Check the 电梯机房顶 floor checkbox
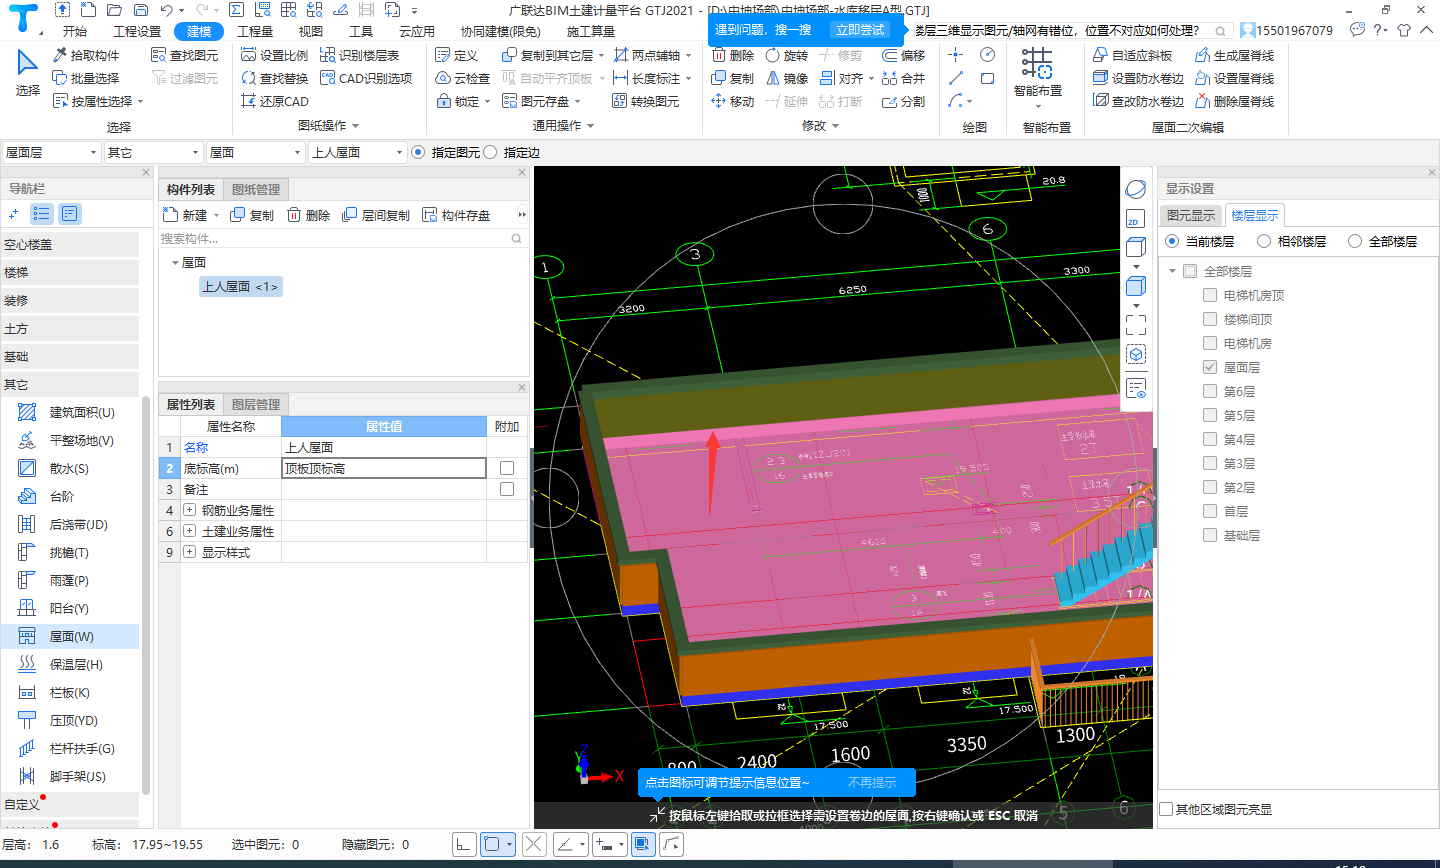The width and height of the screenshot is (1440, 868). 1210,295
